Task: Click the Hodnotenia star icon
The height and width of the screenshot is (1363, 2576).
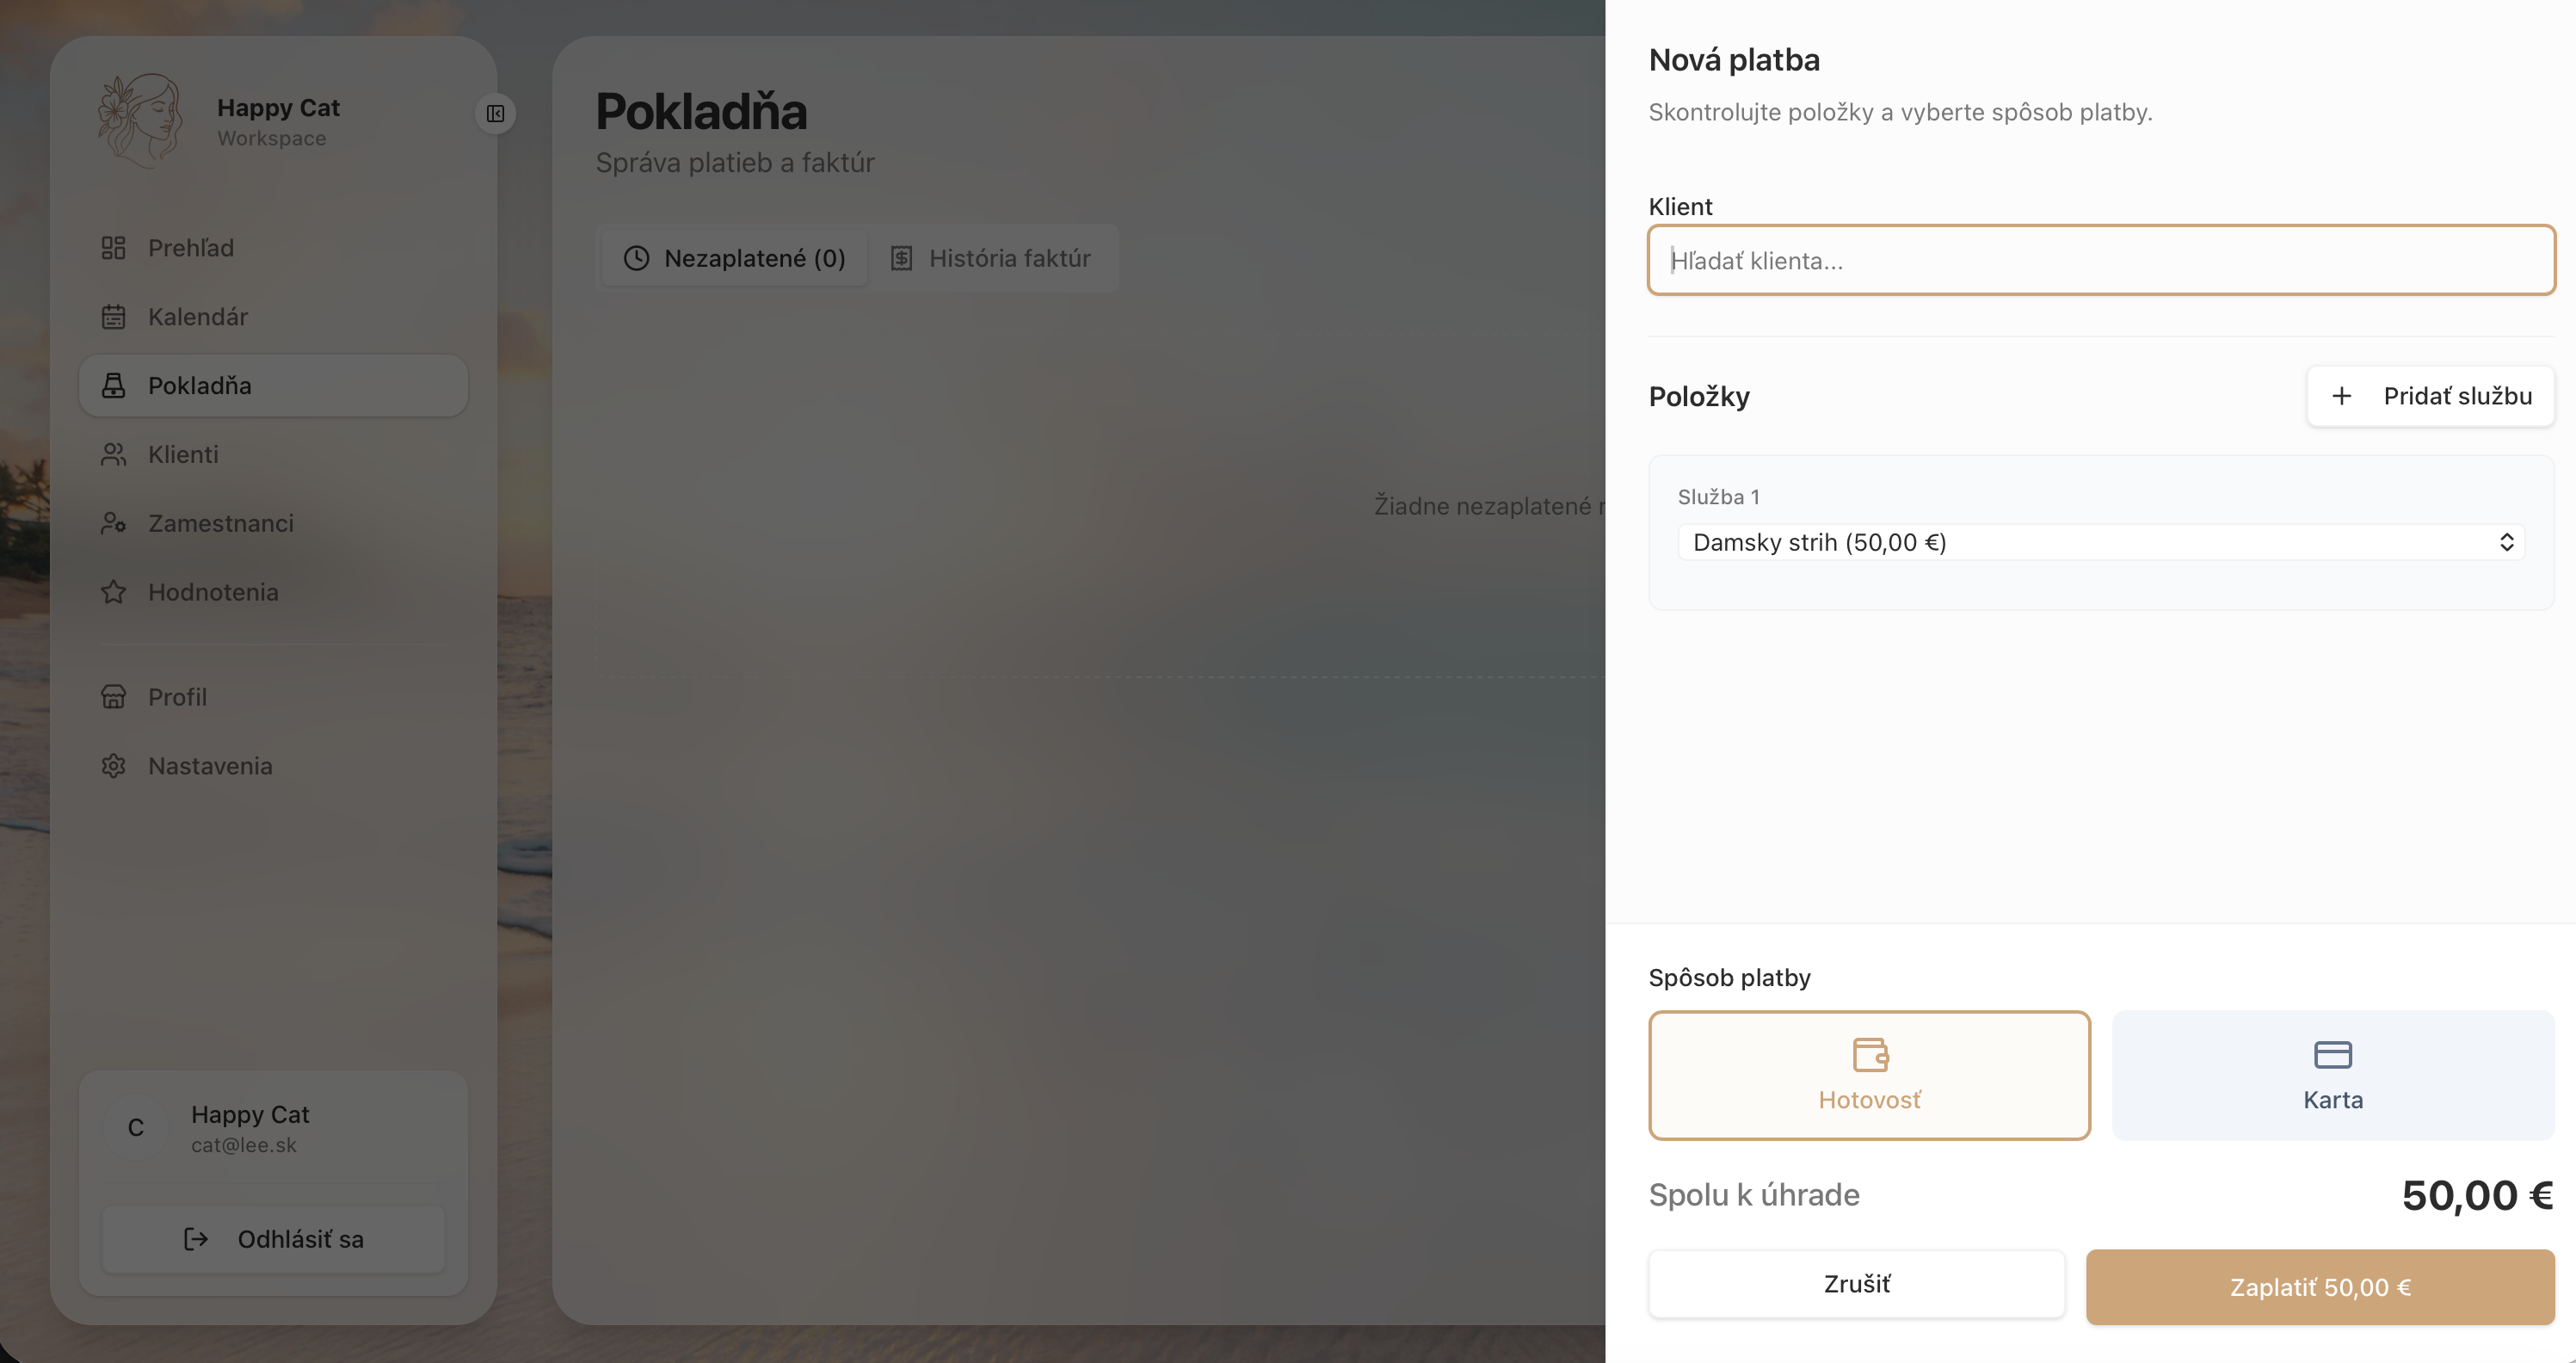Action: click(x=113, y=592)
